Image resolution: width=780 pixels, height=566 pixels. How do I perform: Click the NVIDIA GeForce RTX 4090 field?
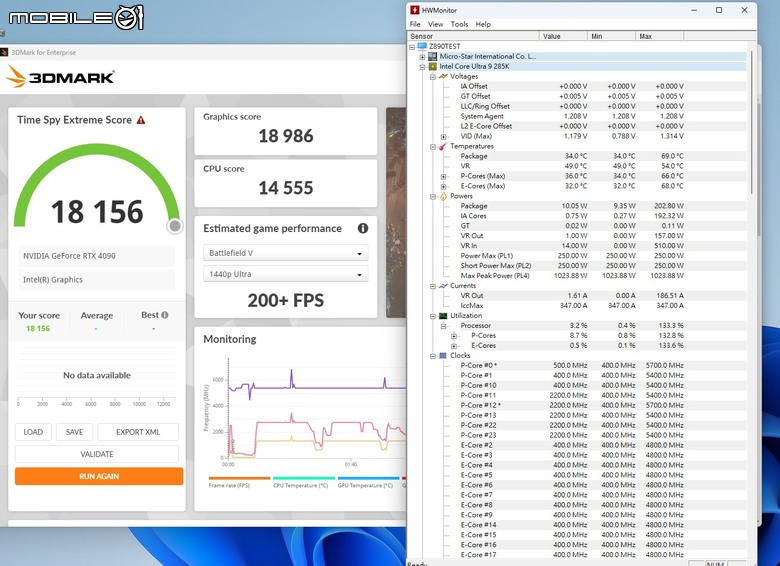(x=97, y=256)
